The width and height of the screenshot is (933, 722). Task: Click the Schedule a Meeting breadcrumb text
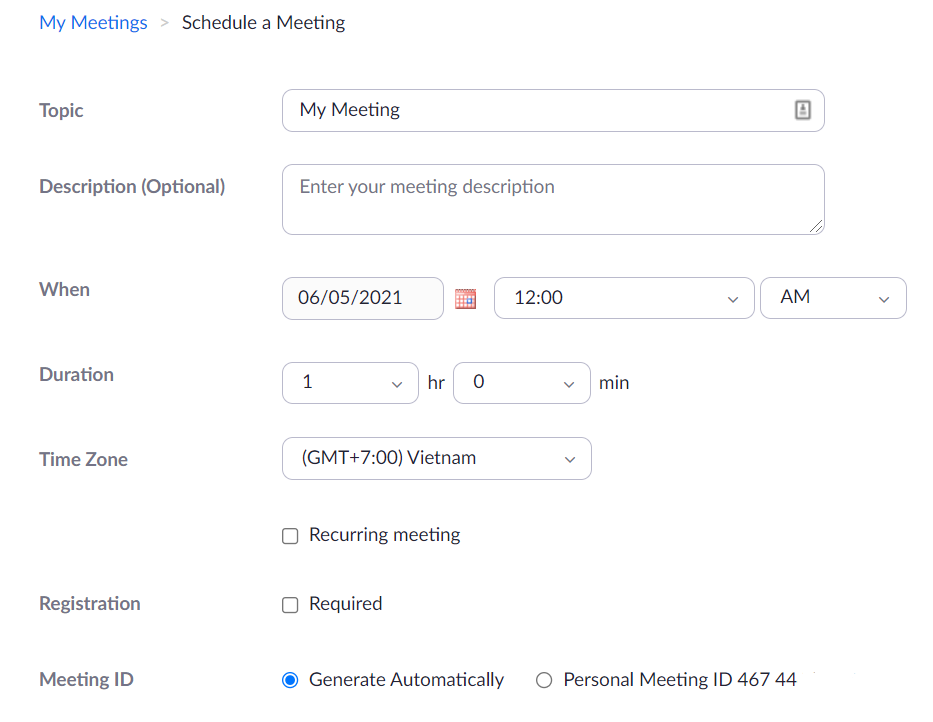264,23
